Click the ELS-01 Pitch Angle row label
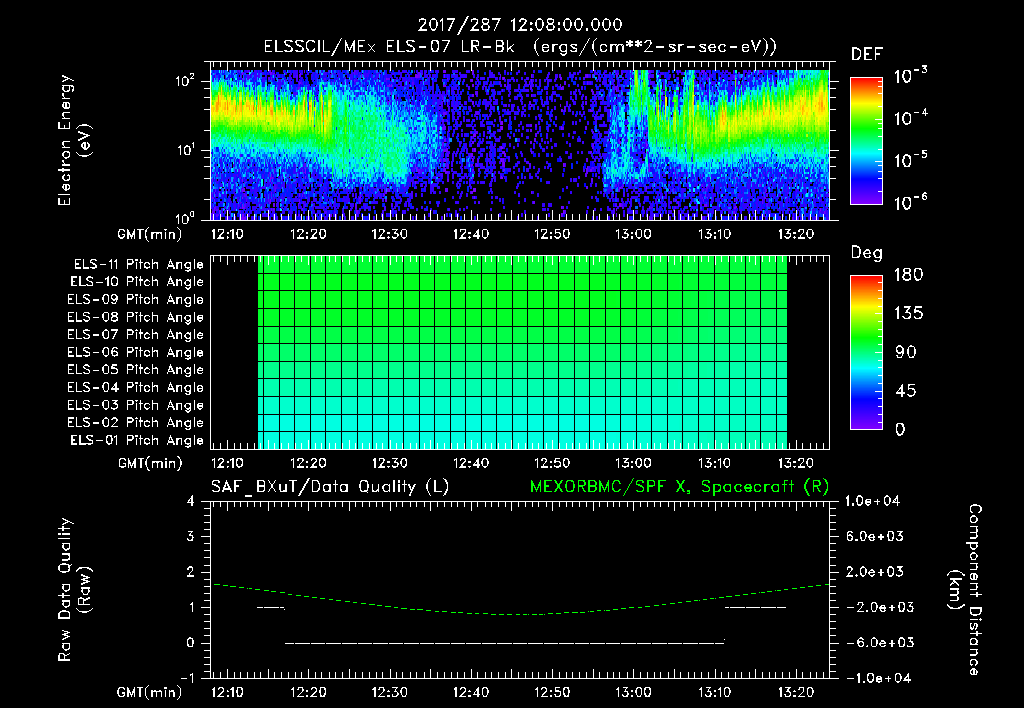The image size is (1024, 708). pos(136,440)
